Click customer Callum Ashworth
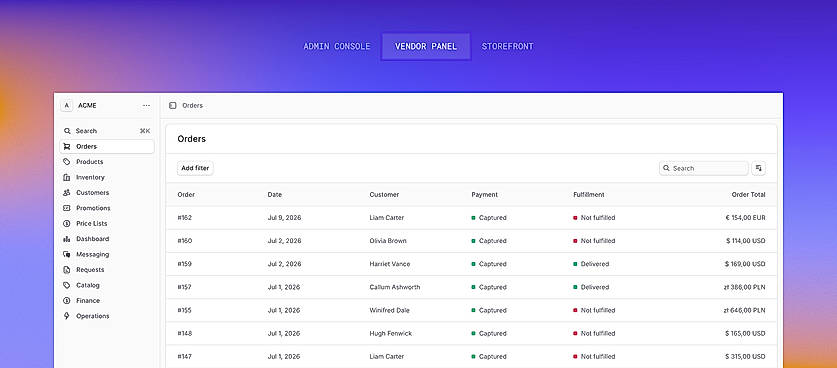 pyautogui.click(x=395, y=287)
